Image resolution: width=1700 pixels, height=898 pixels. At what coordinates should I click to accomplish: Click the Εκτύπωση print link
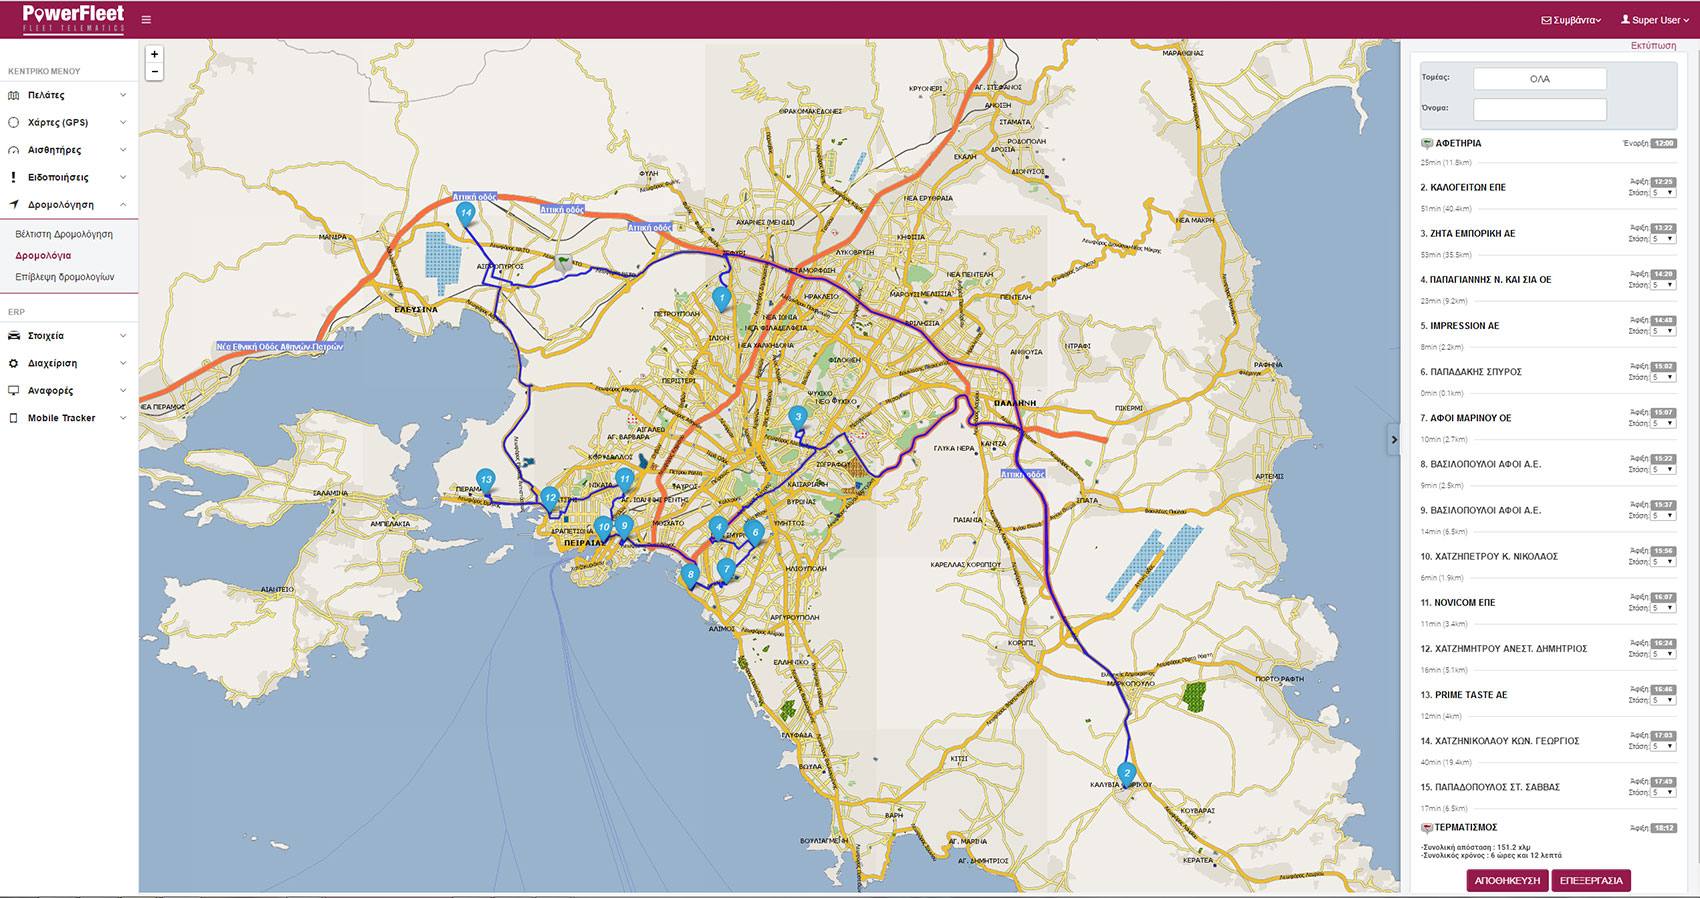[x=1653, y=46]
